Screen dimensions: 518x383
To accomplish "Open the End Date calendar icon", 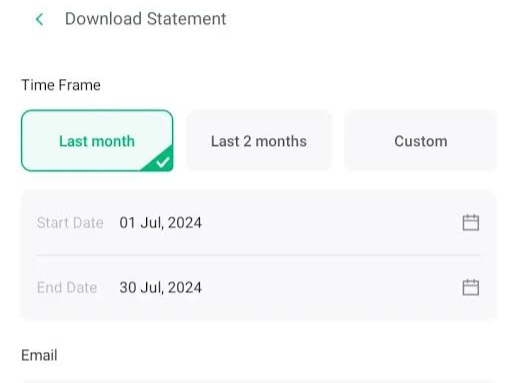I will click(x=471, y=287).
